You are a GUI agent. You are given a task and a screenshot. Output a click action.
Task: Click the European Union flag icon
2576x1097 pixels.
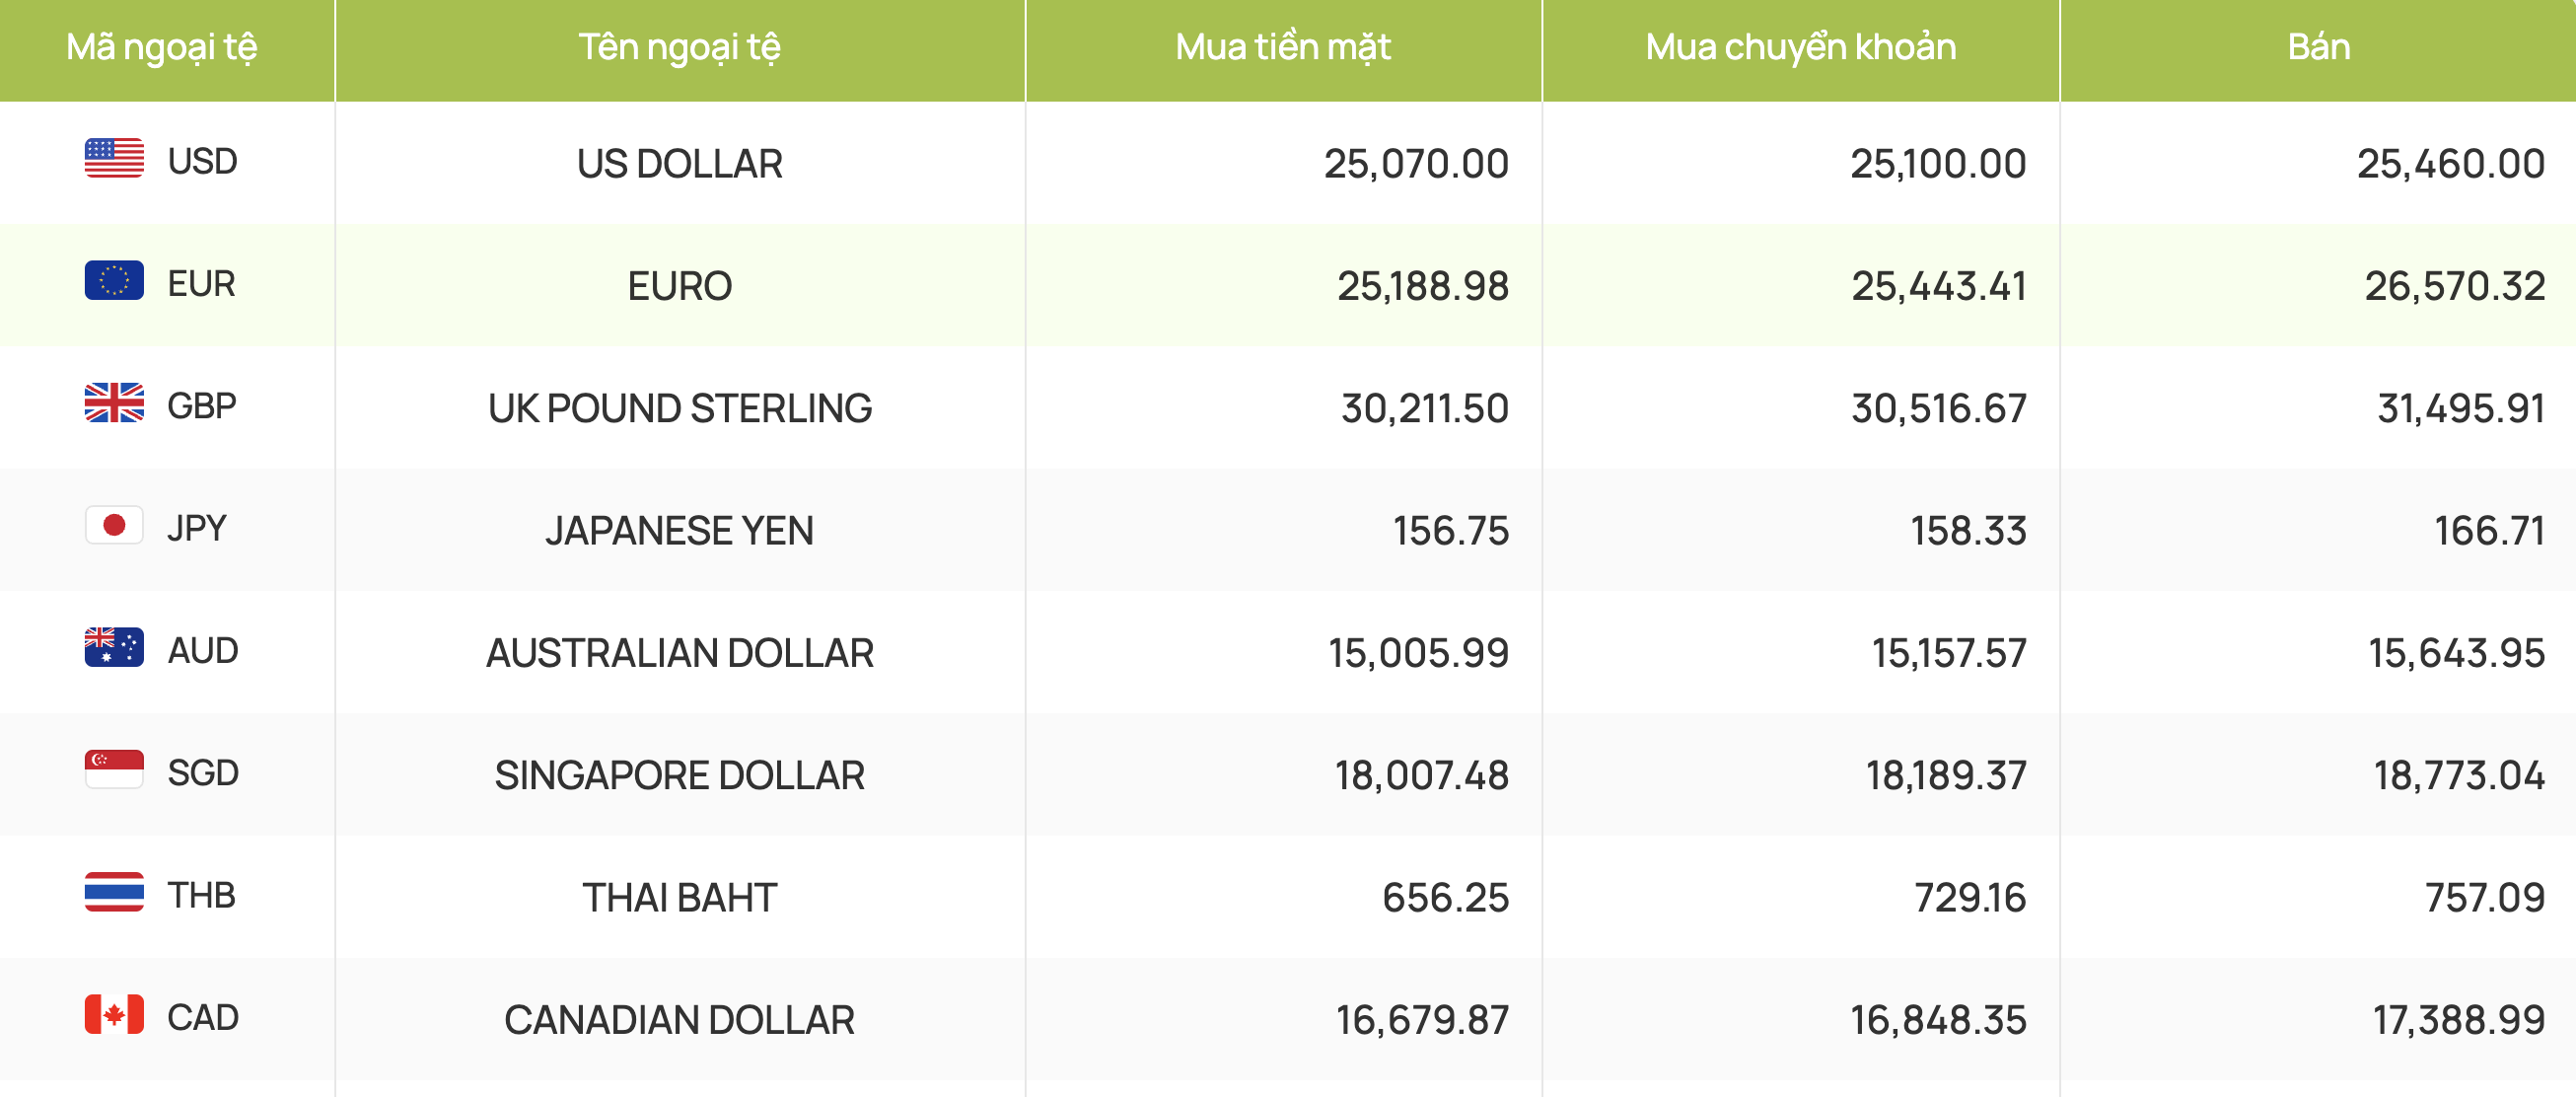pyautogui.click(x=114, y=281)
